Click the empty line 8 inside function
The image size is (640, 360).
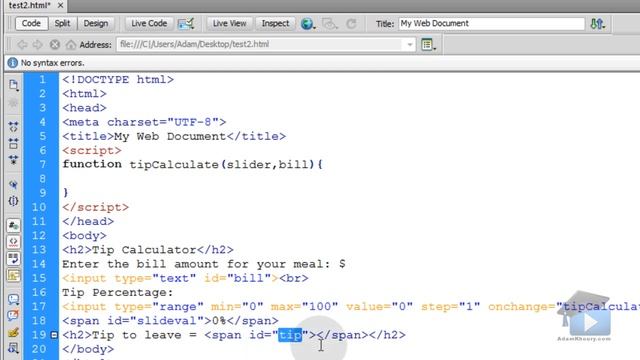click(349, 179)
